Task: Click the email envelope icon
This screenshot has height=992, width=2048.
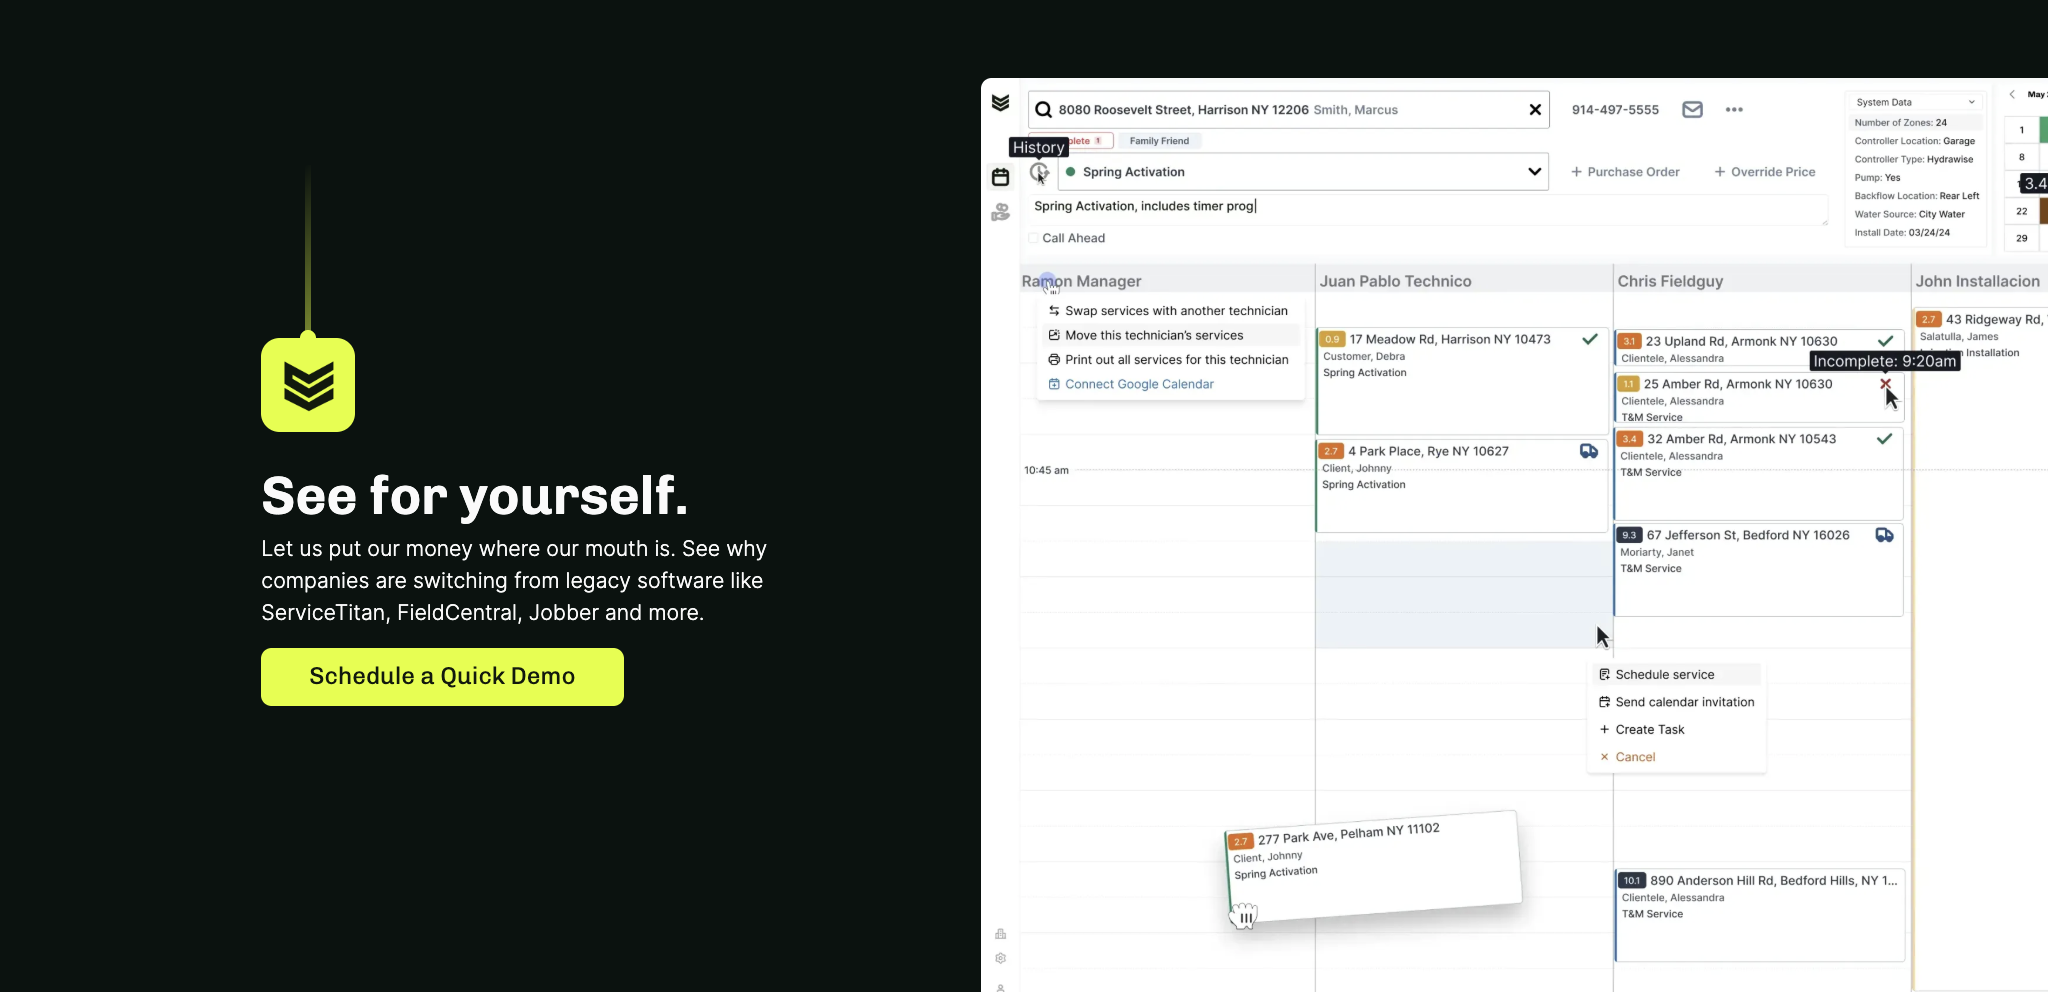Action: 1692,110
